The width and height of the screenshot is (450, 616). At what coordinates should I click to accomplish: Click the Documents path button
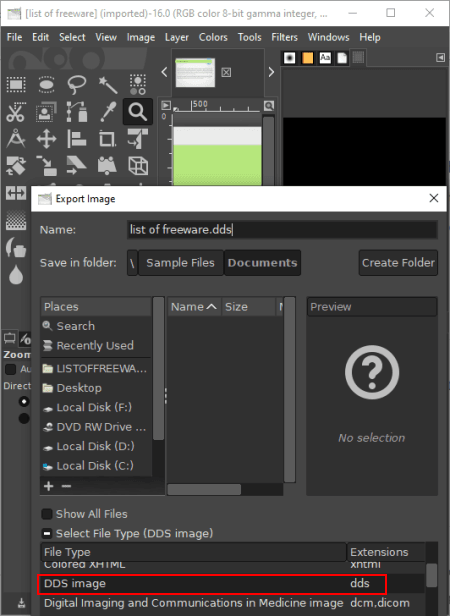262,262
